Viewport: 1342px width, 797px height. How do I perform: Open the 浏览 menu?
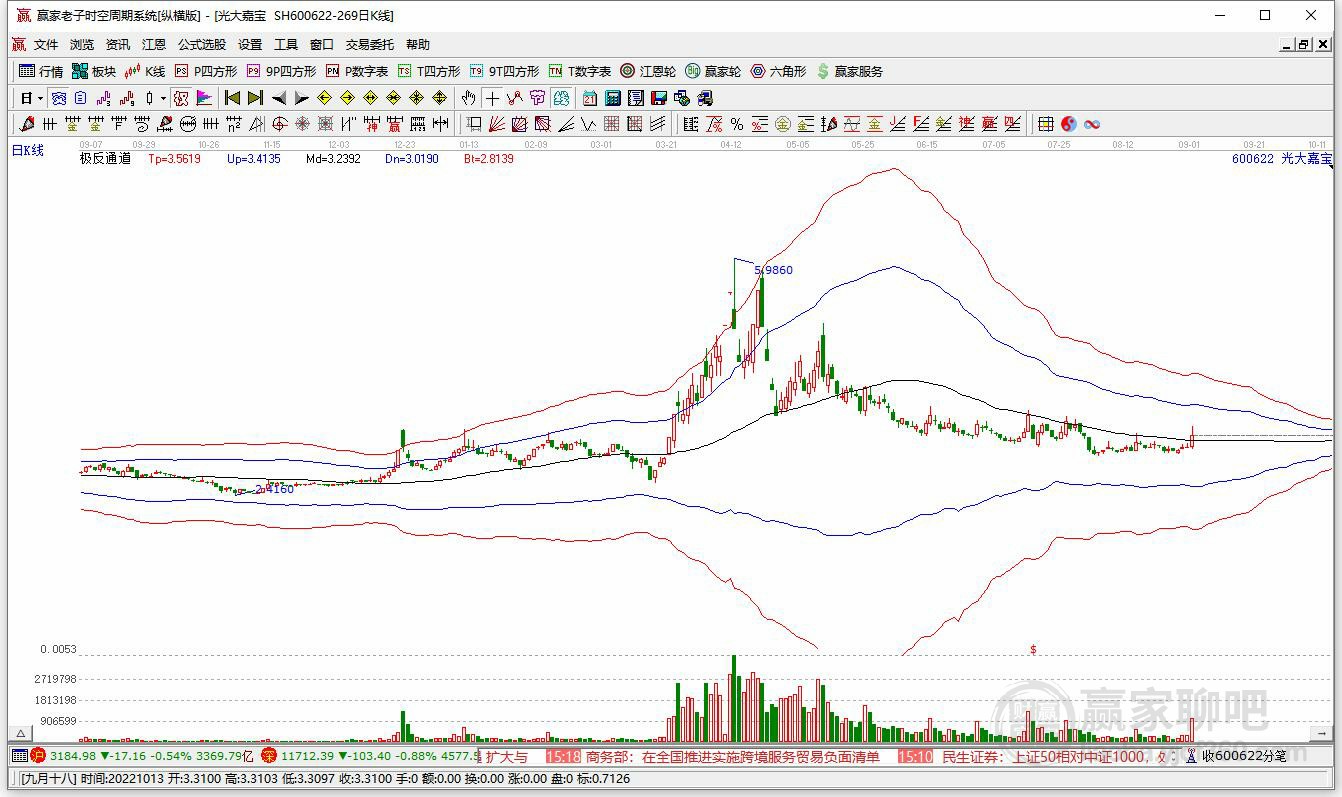[82, 45]
